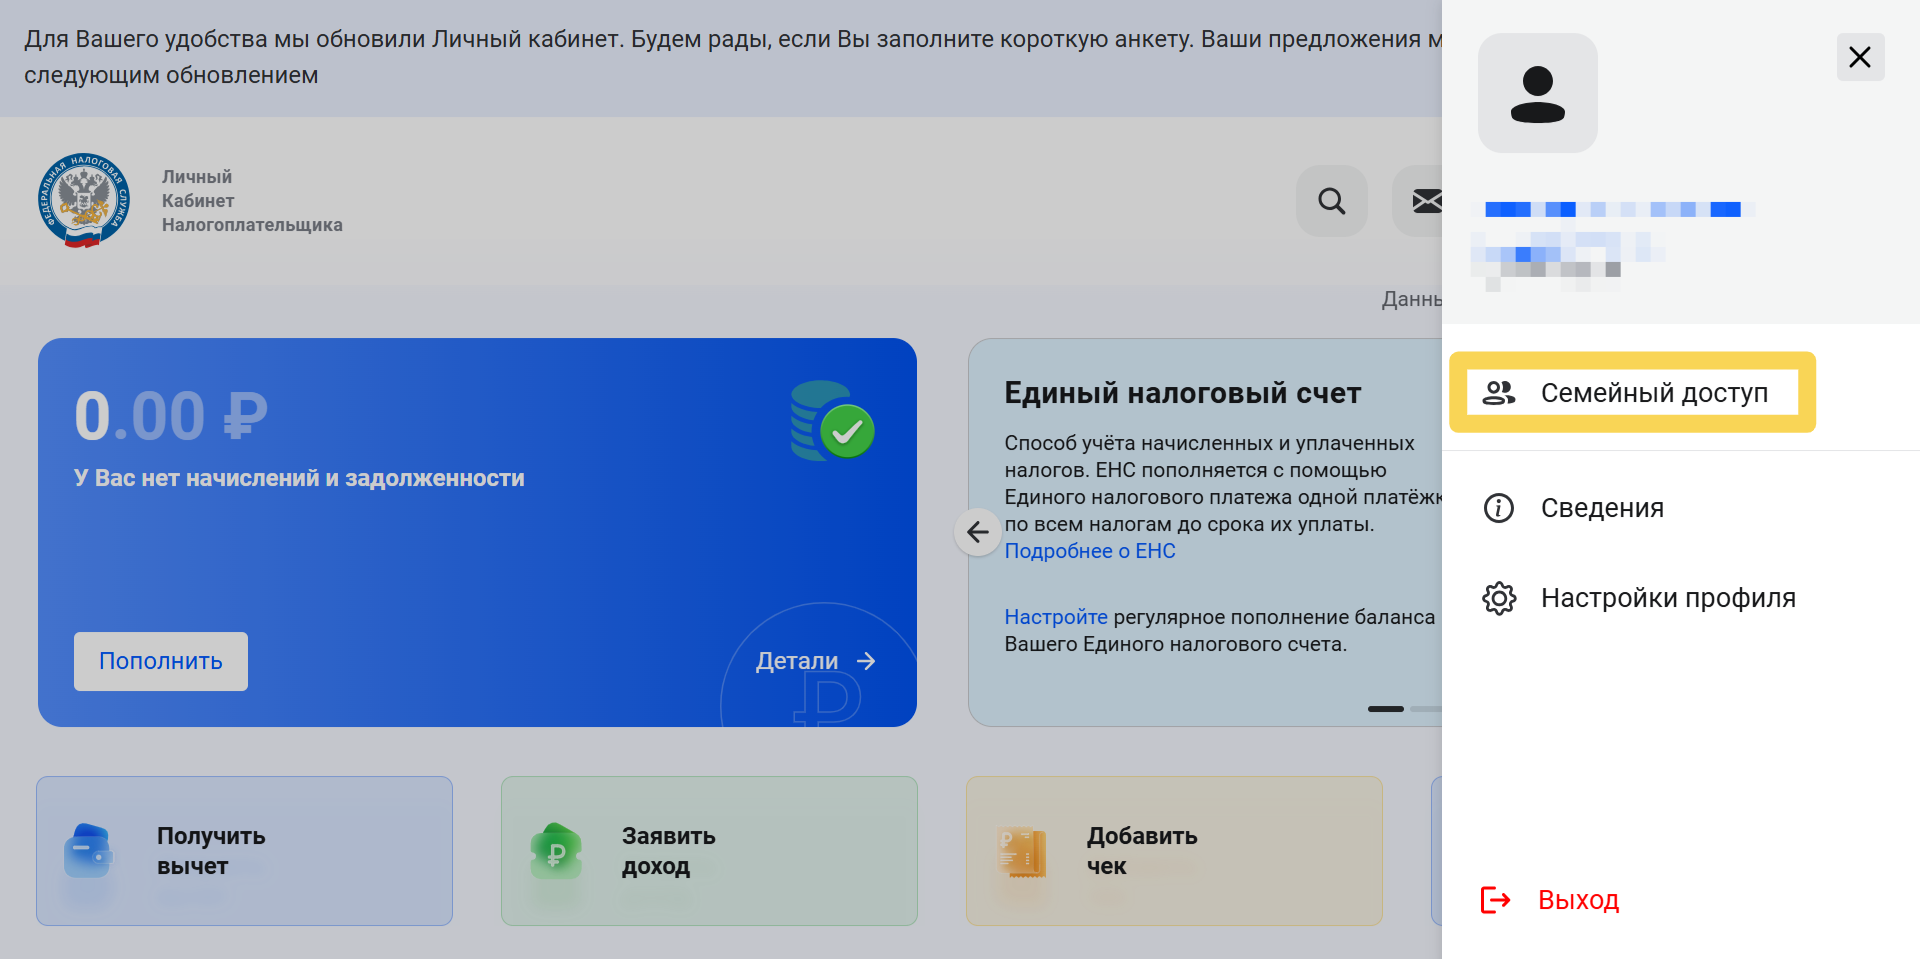The image size is (1920, 959).
Task: Click the profile settings gear icon
Action: pos(1499,598)
